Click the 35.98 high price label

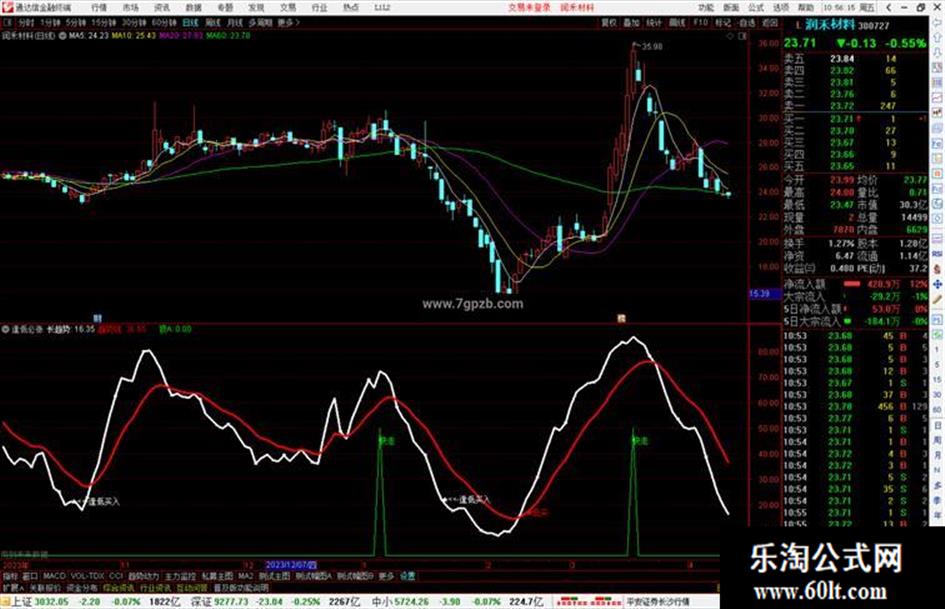651,46
